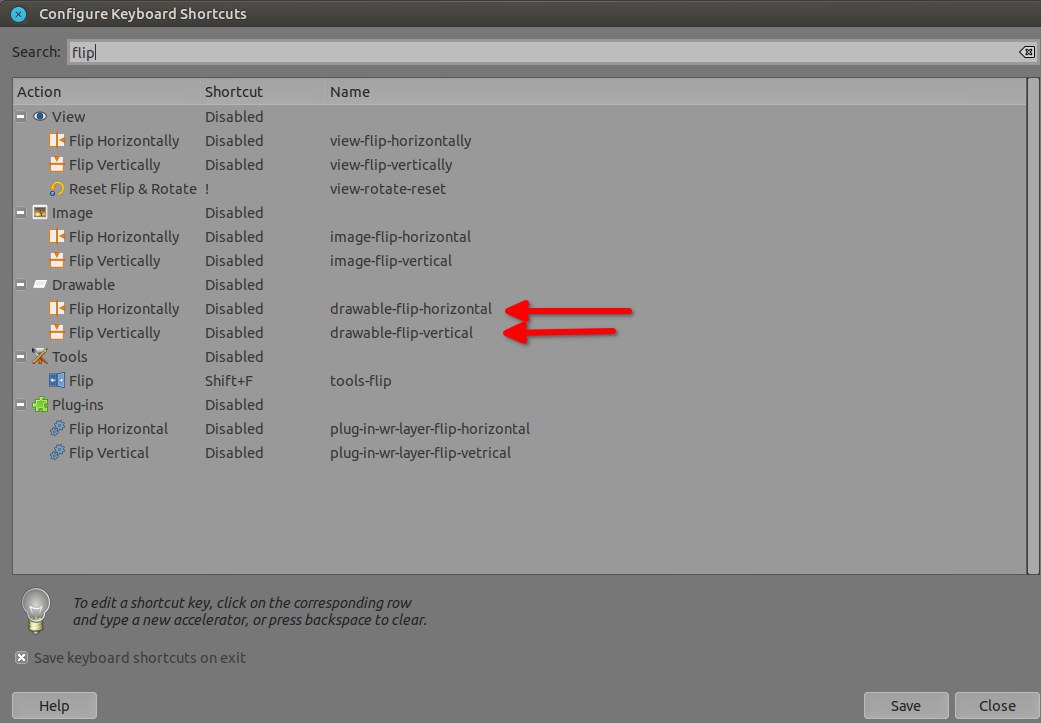The image size is (1041, 723).
Task: Select the Drawable group label
Action: click(x=83, y=284)
